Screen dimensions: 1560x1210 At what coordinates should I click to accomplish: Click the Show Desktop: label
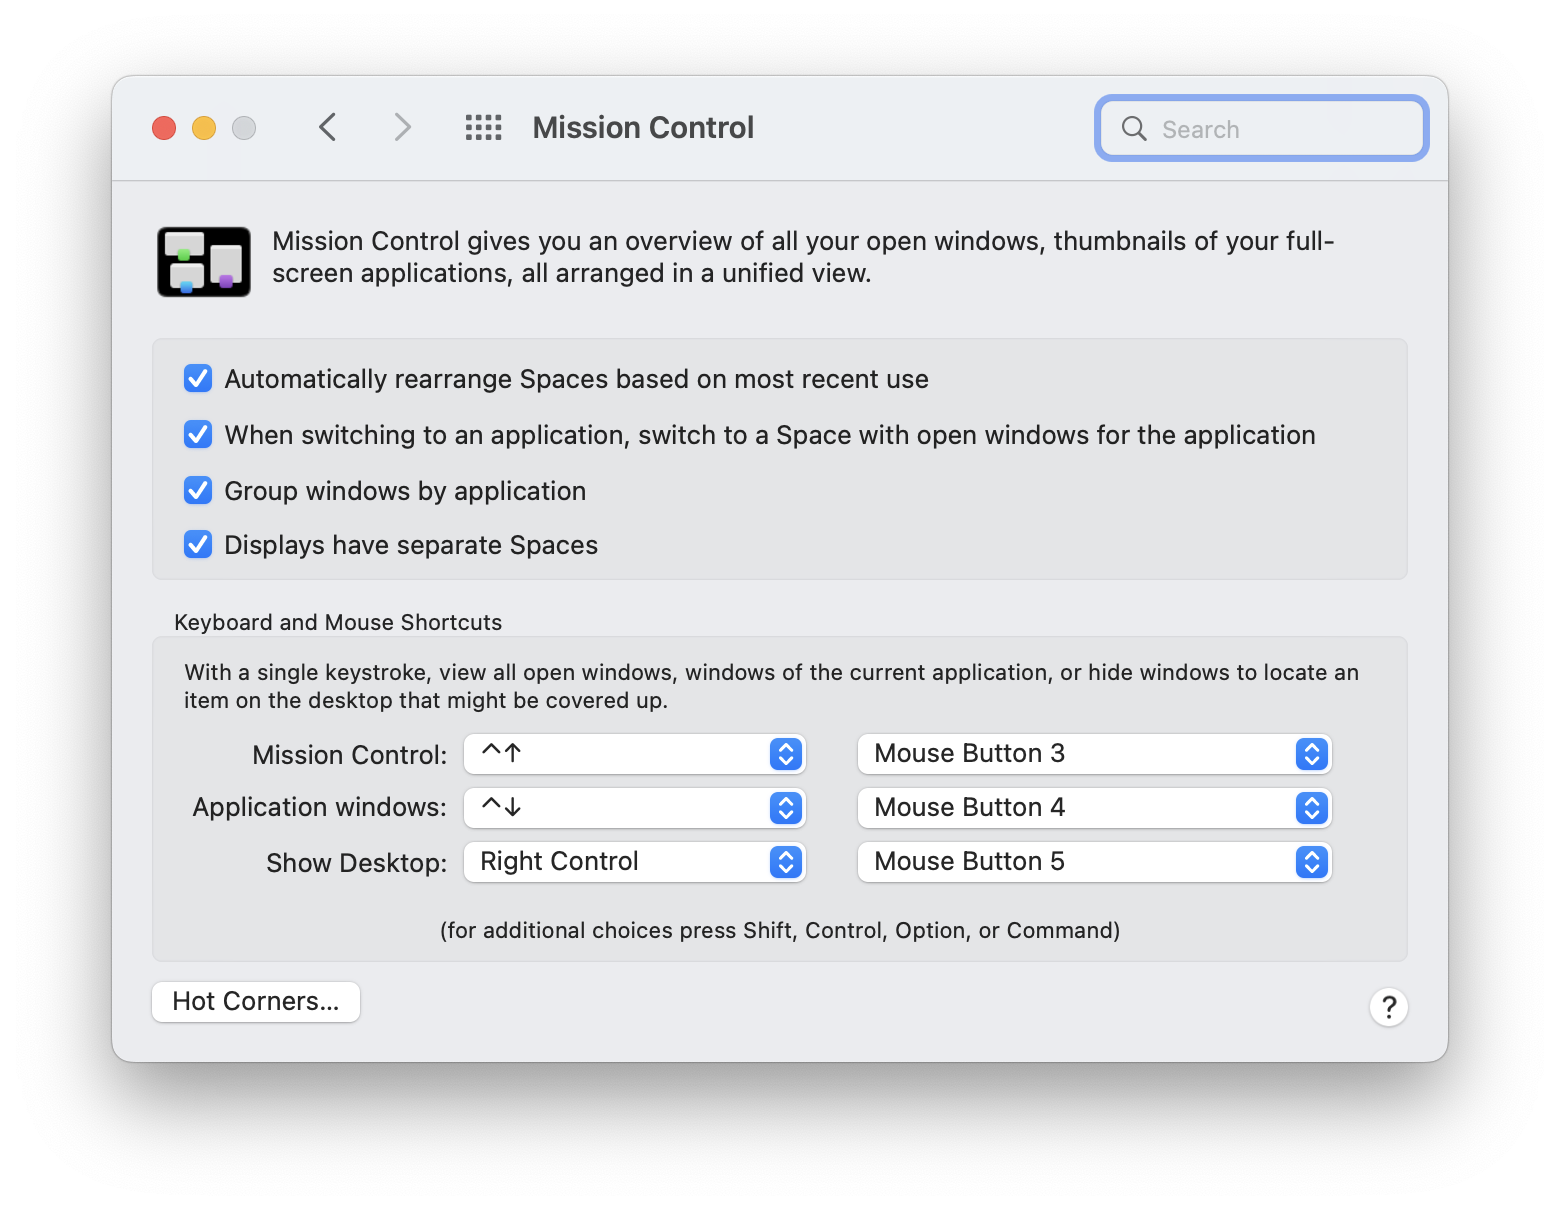(357, 863)
